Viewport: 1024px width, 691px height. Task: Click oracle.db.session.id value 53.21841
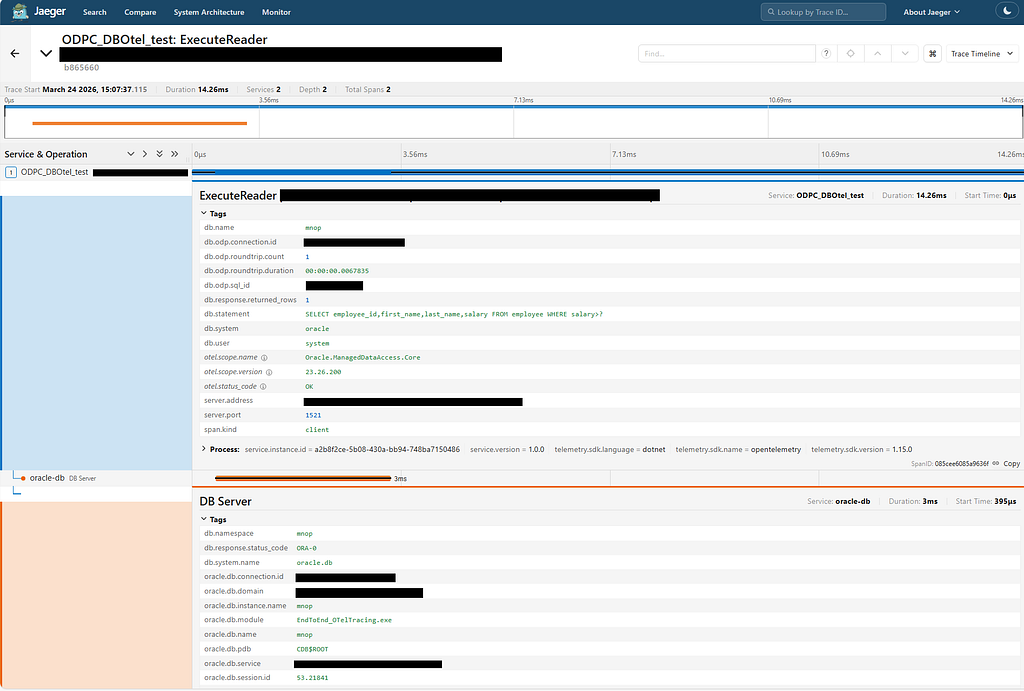312,678
